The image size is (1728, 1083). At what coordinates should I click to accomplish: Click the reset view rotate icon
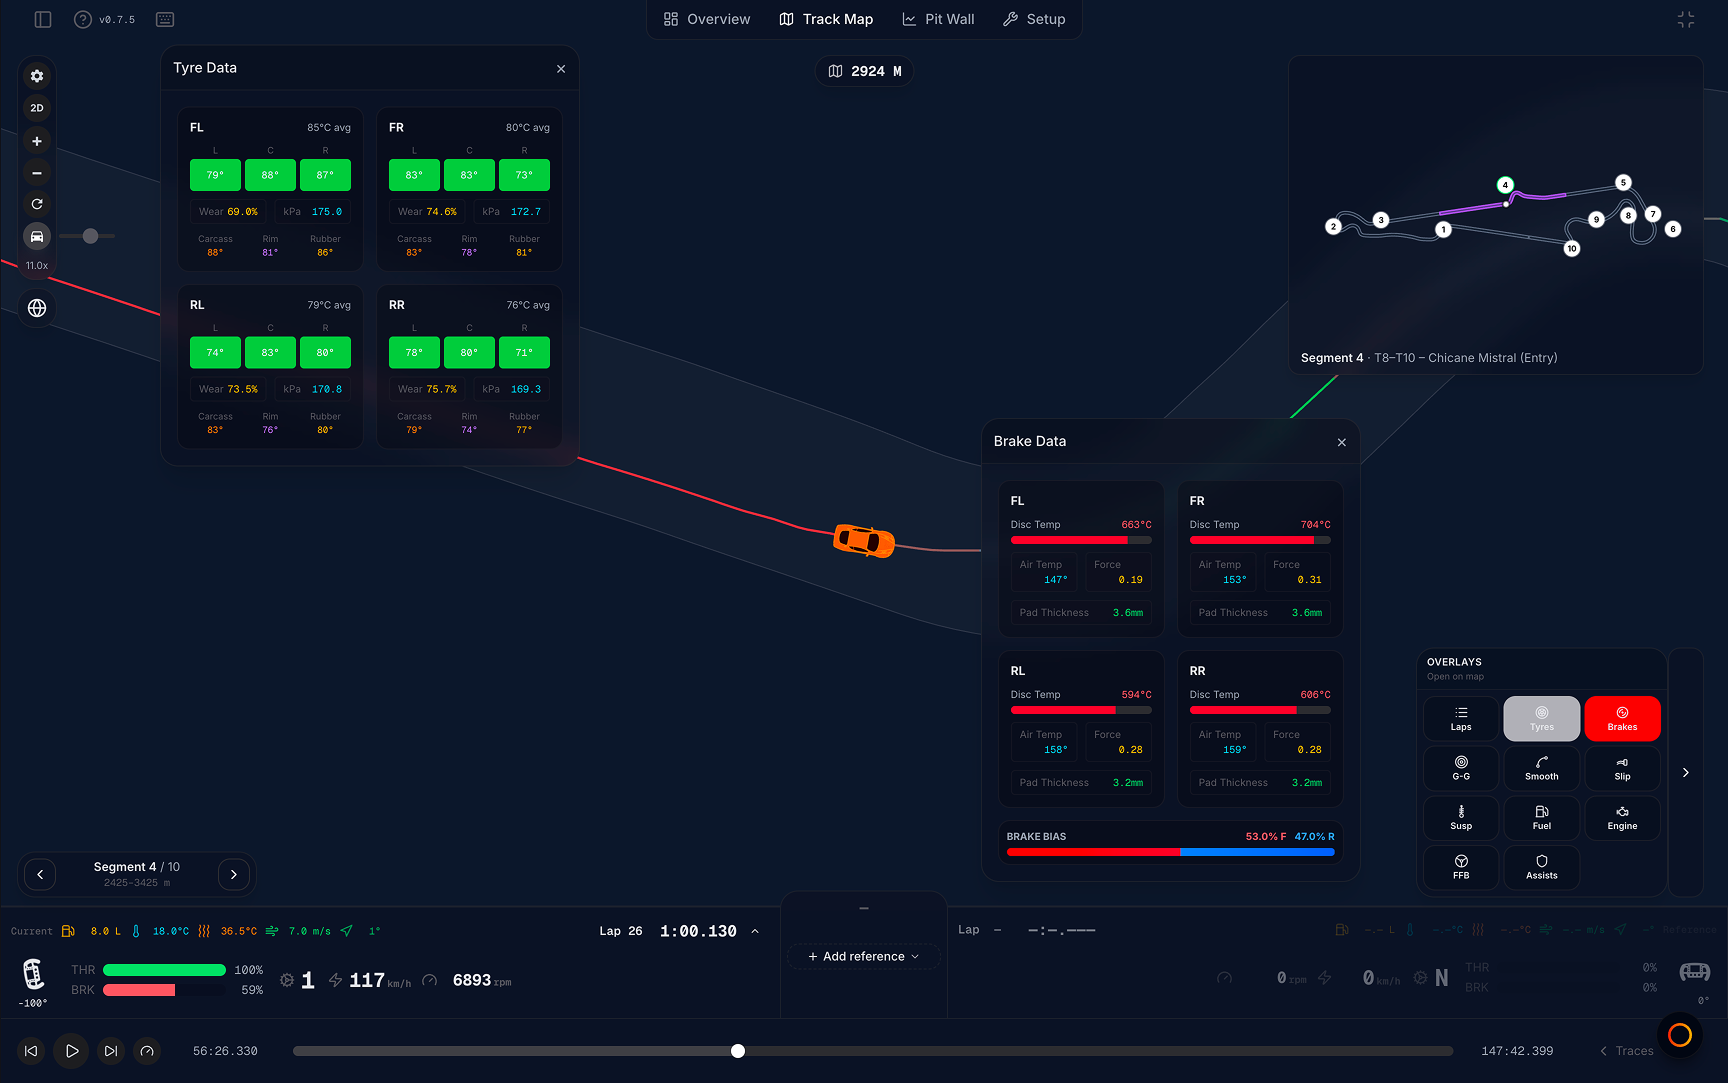pos(37,204)
